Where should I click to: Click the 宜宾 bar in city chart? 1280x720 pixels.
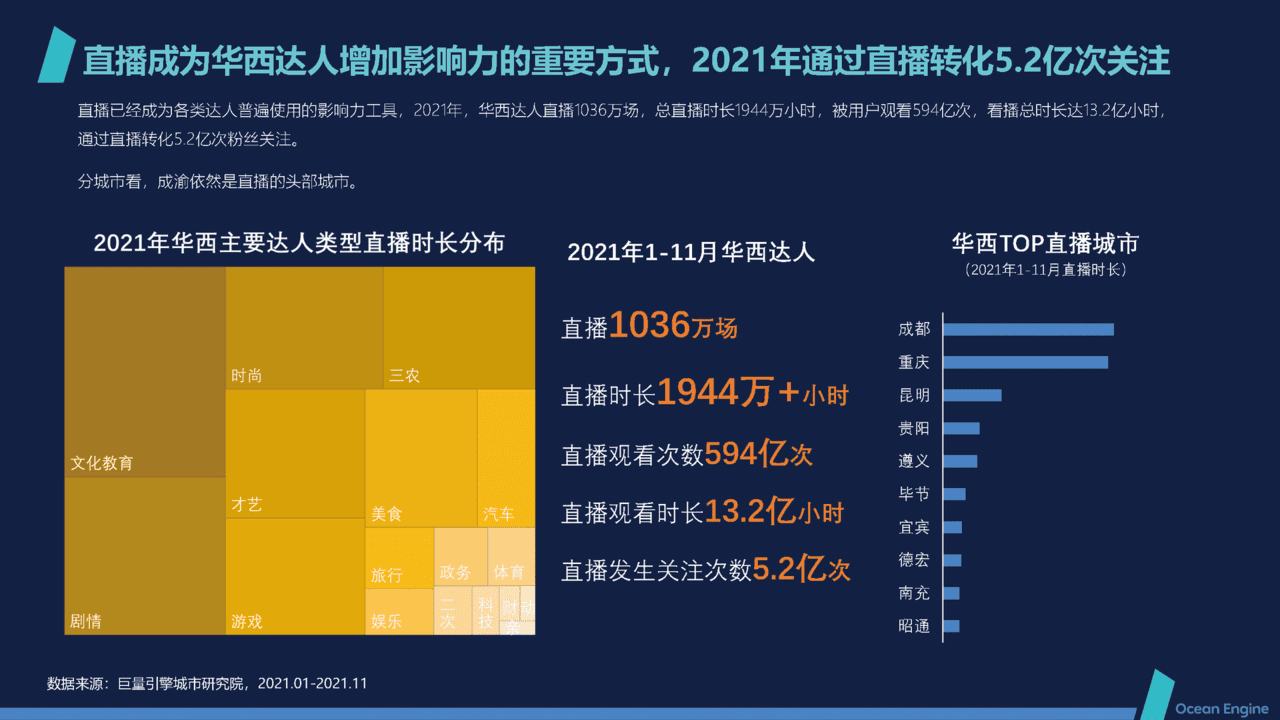[x=953, y=527]
